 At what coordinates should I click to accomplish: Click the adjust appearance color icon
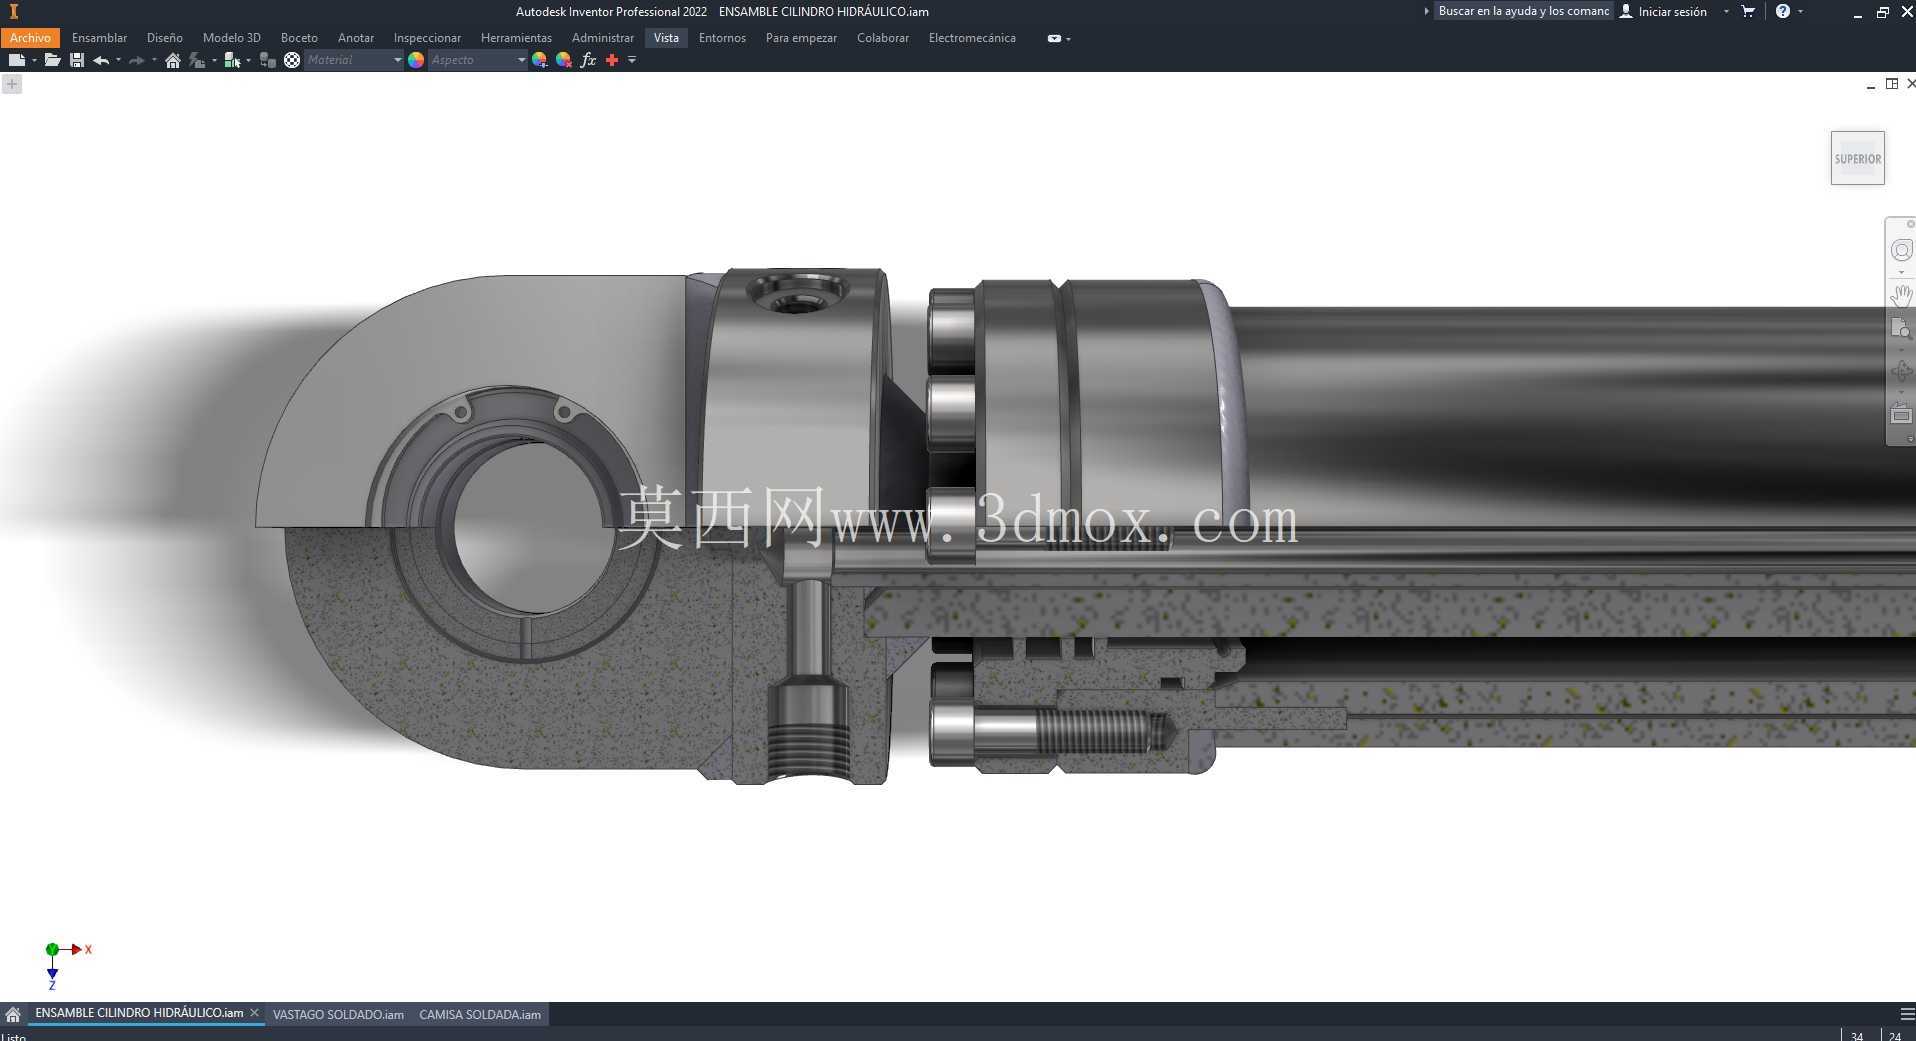click(x=540, y=60)
